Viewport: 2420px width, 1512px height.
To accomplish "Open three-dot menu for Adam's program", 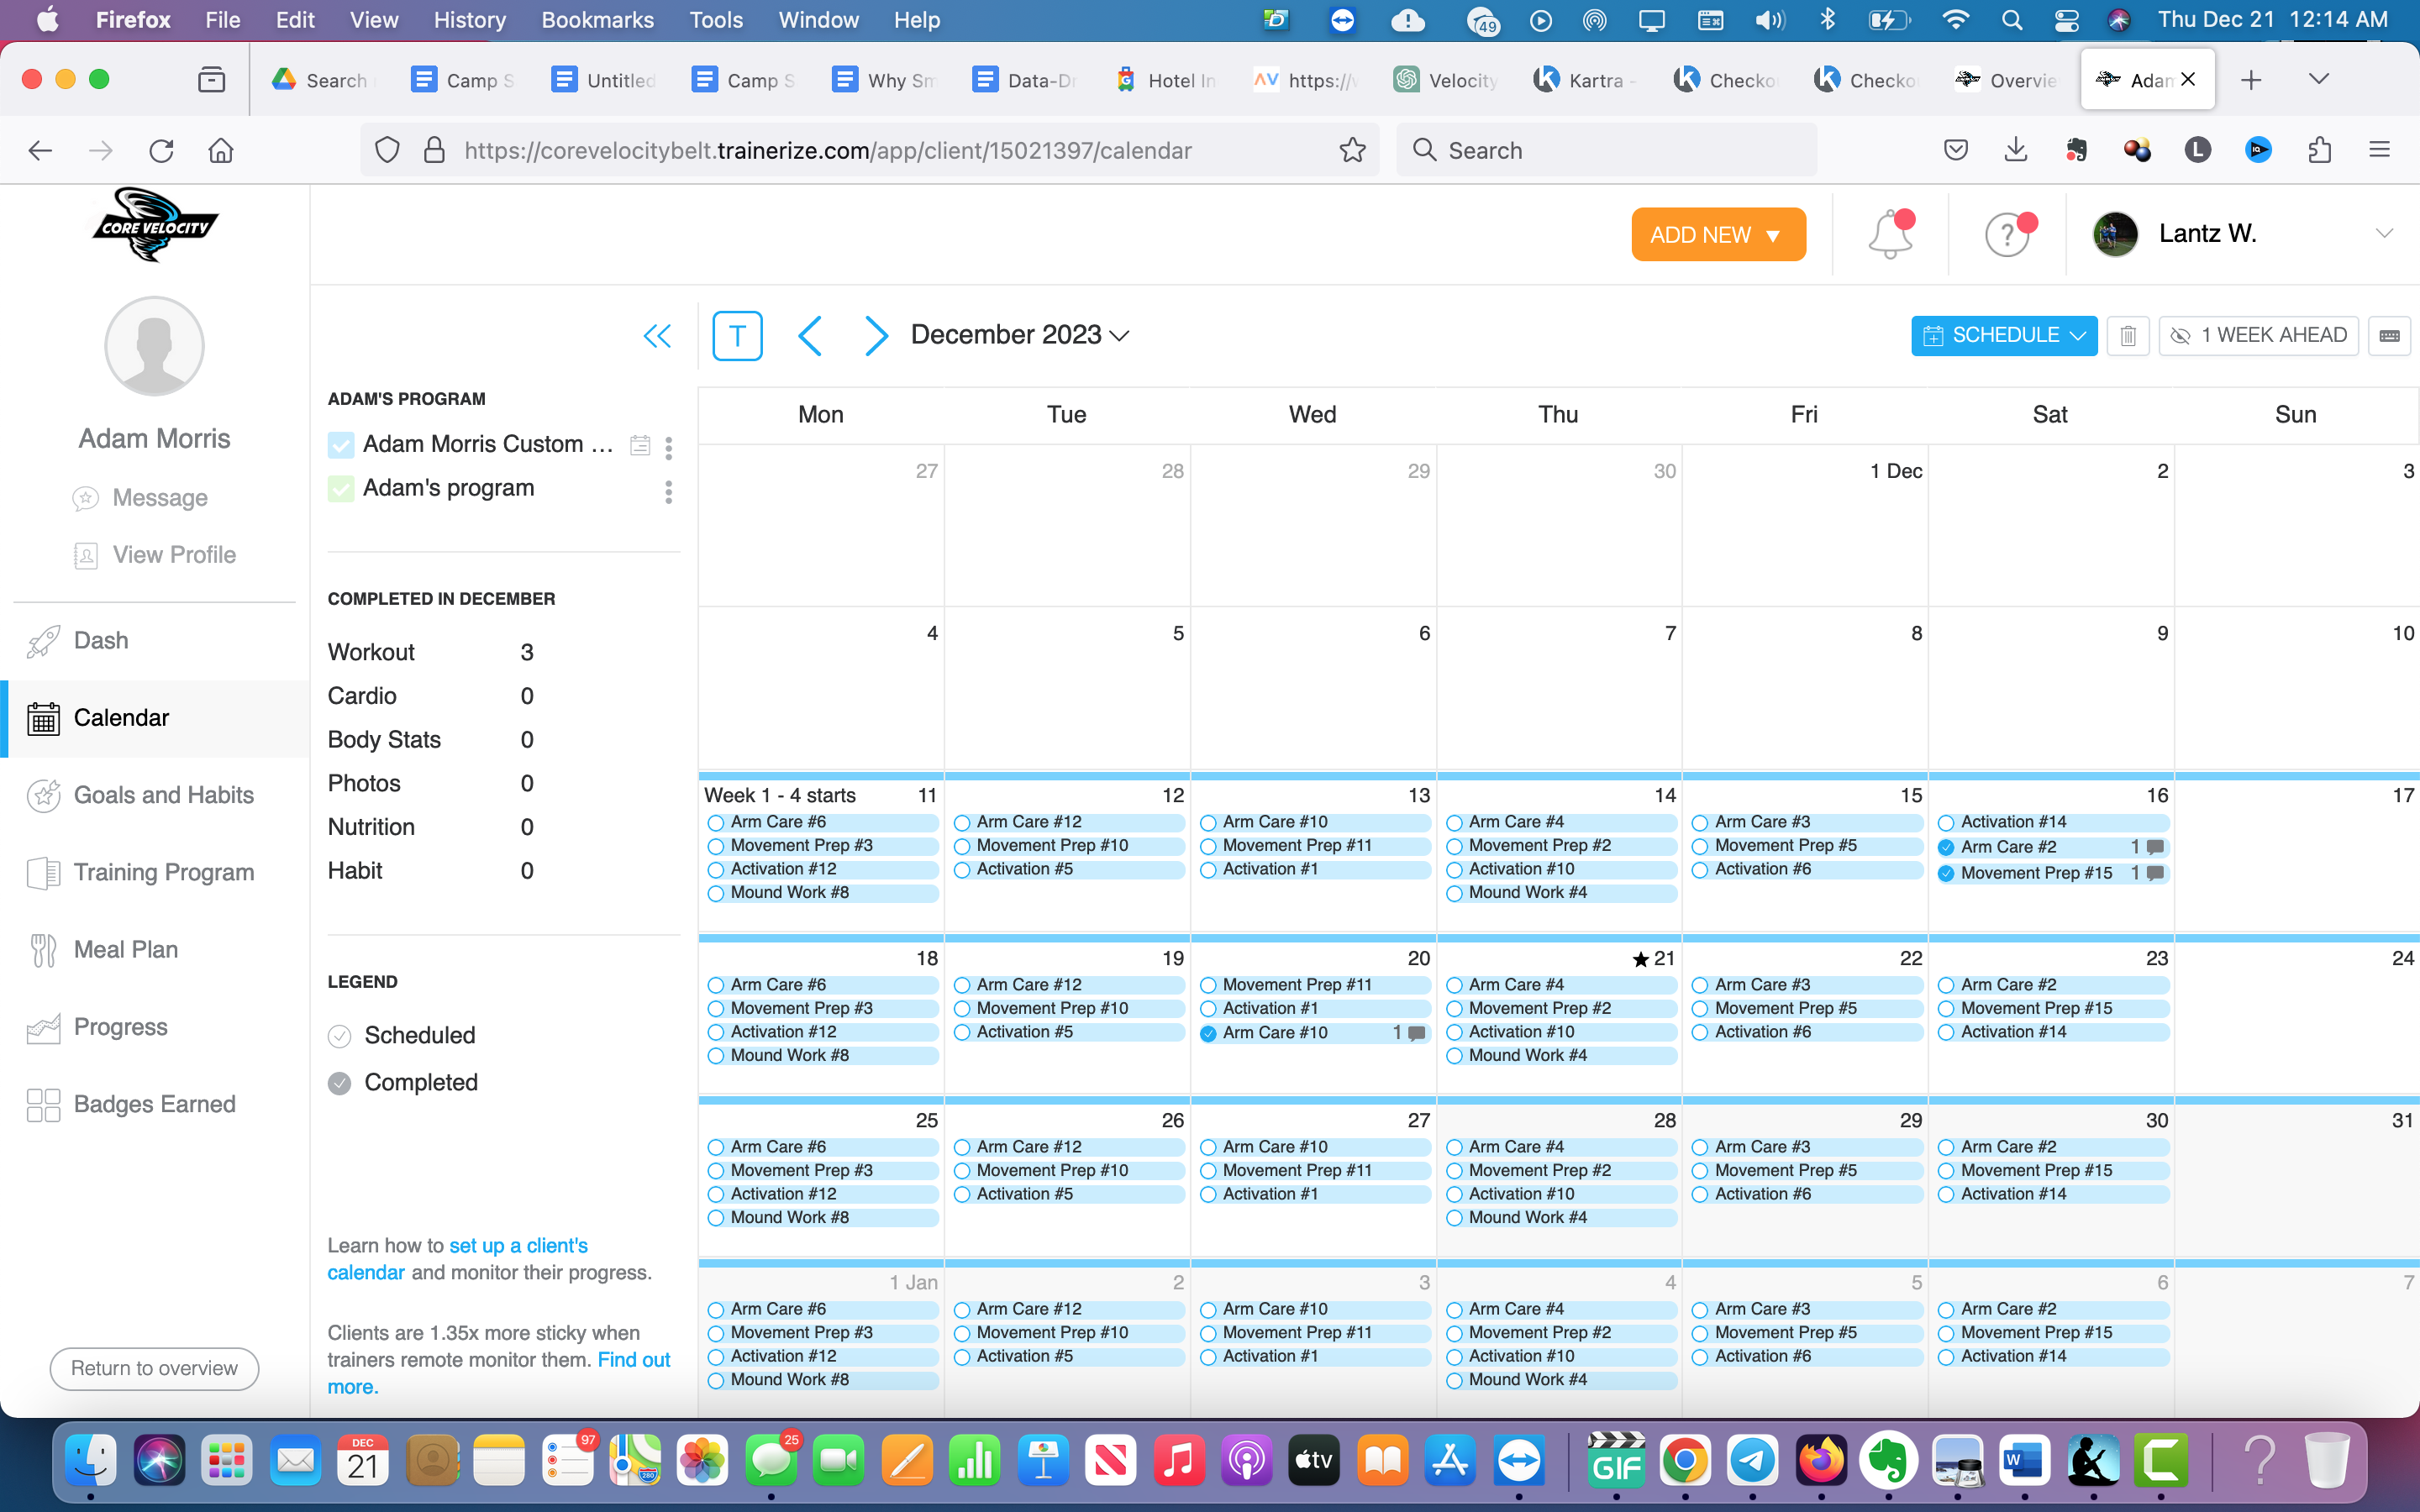I will [x=668, y=491].
